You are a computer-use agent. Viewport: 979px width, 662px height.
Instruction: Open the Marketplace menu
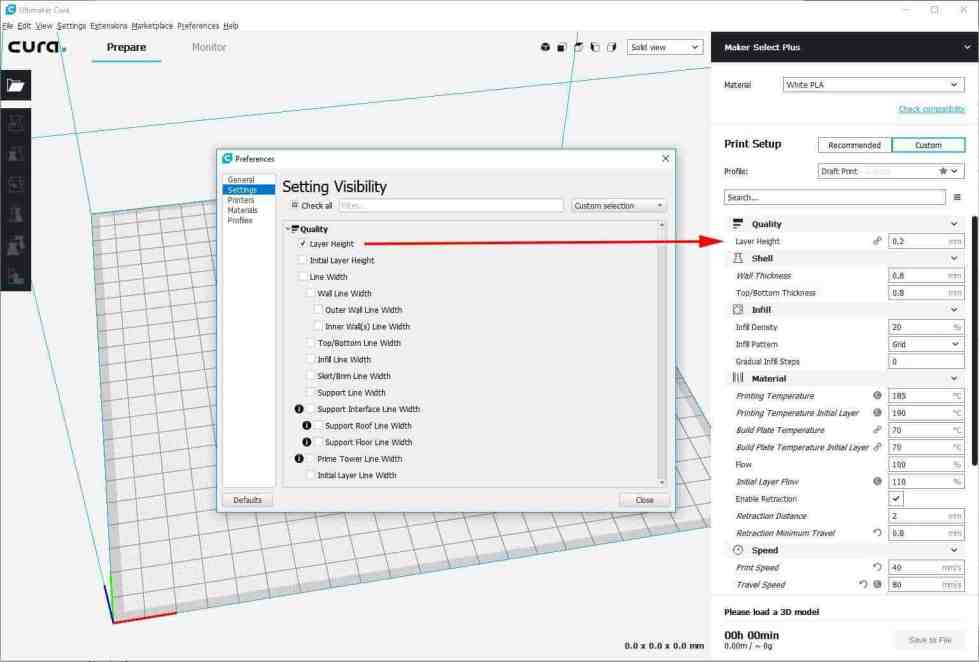point(152,26)
